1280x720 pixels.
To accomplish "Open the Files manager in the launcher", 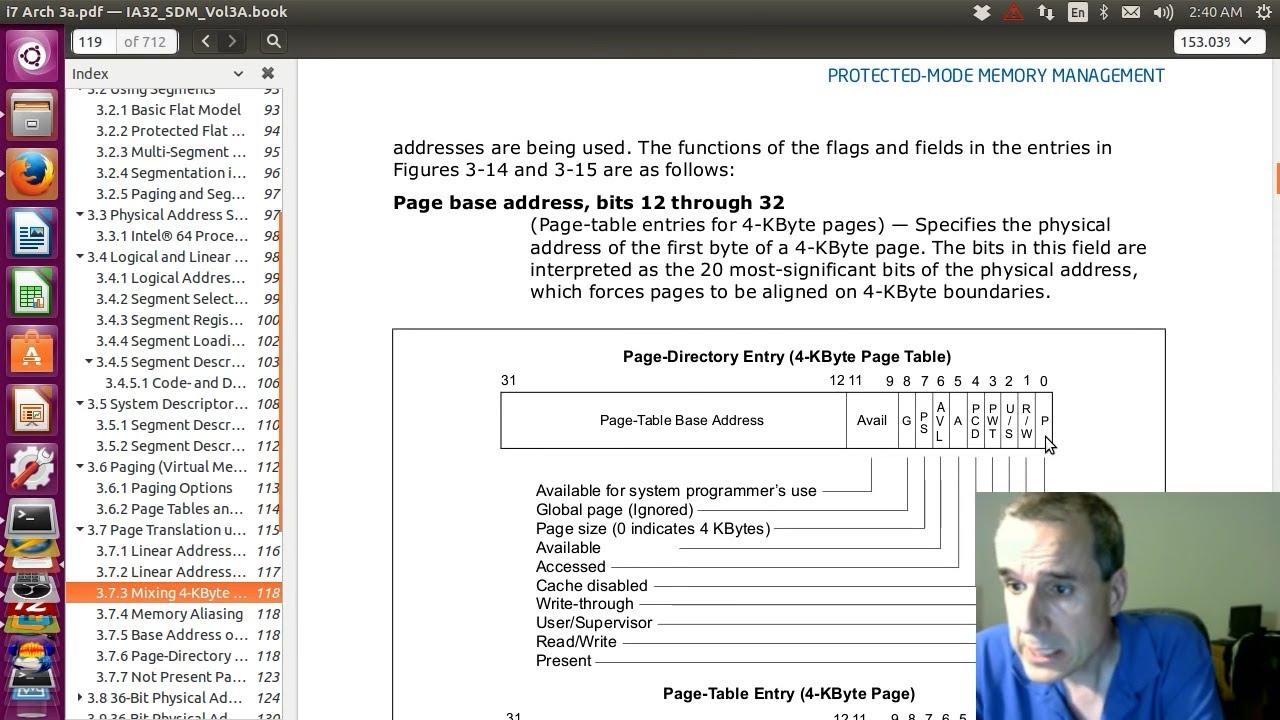I will pyautogui.click(x=32, y=115).
